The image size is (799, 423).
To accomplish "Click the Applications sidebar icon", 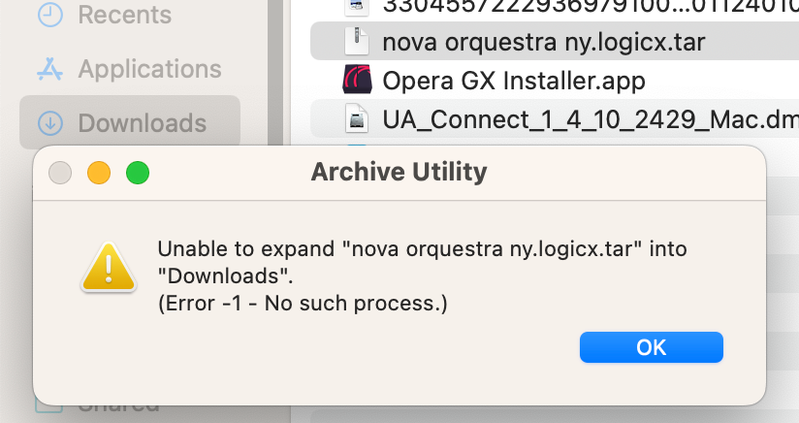I will [50, 69].
